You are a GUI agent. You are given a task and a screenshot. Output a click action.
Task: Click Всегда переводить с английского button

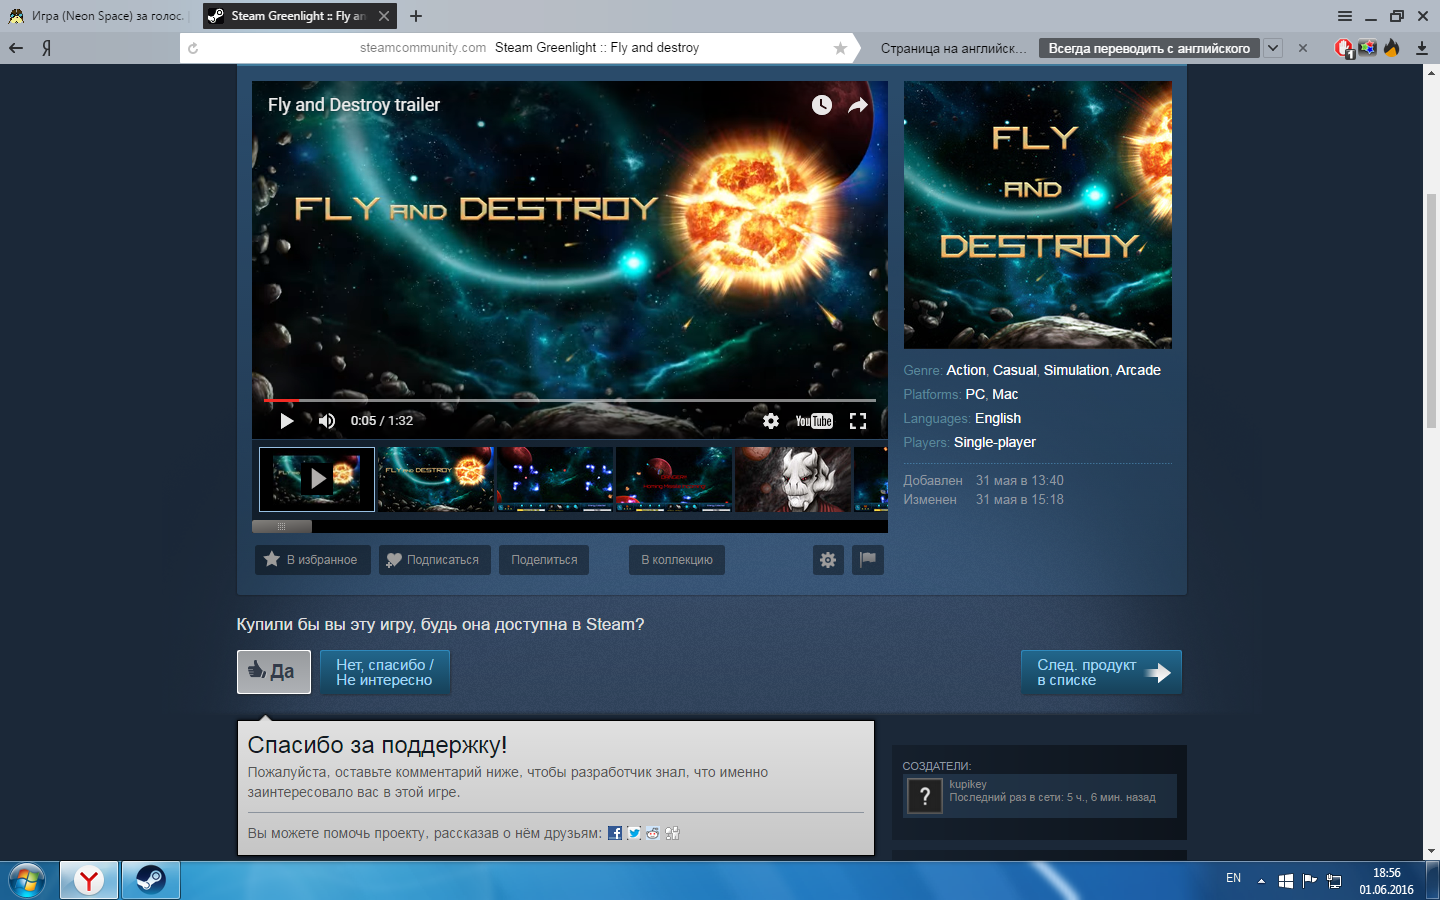[1149, 48]
